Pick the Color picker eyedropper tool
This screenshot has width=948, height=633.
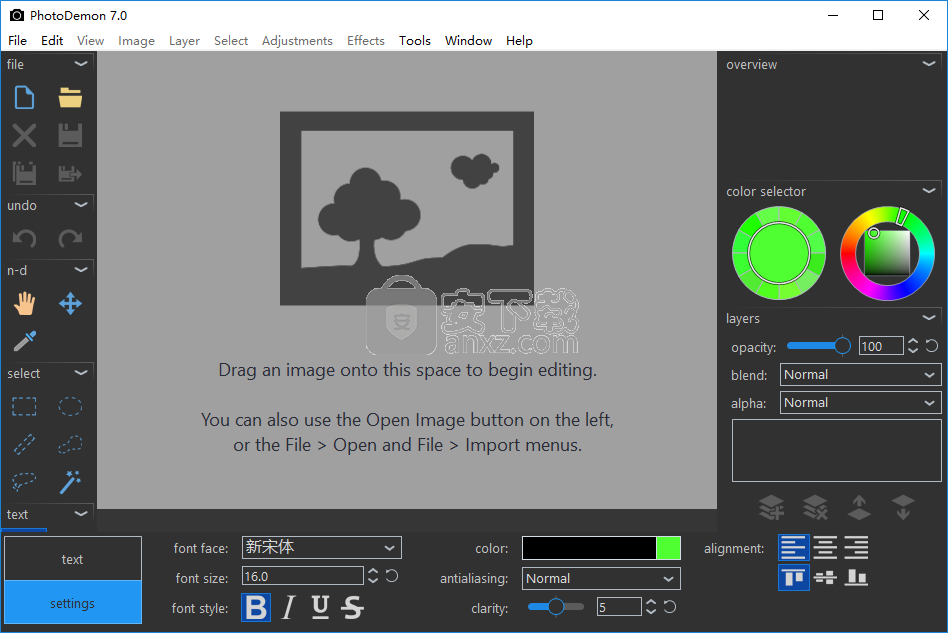click(x=24, y=341)
